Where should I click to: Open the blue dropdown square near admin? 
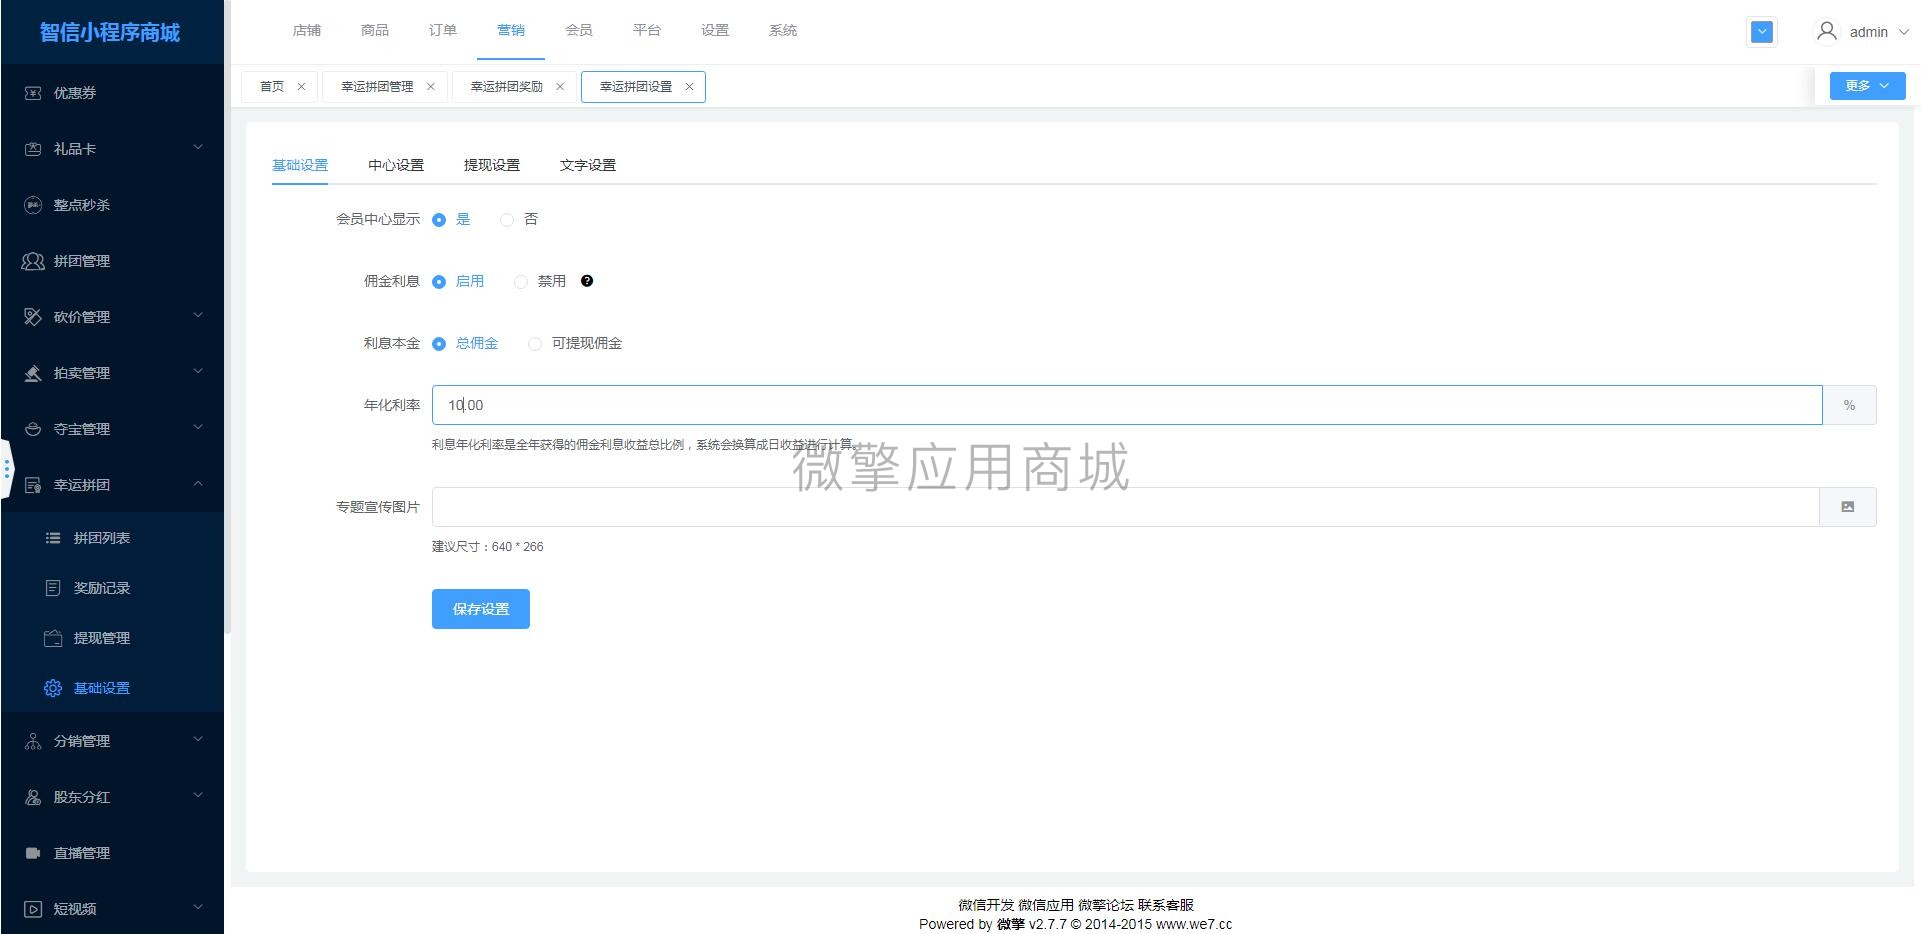point(1762,32)
